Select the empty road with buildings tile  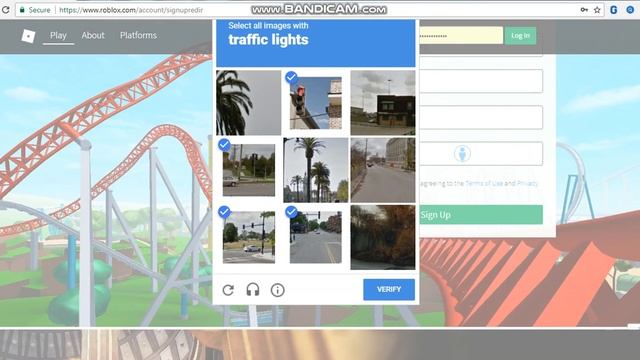[x=383, y=170]
